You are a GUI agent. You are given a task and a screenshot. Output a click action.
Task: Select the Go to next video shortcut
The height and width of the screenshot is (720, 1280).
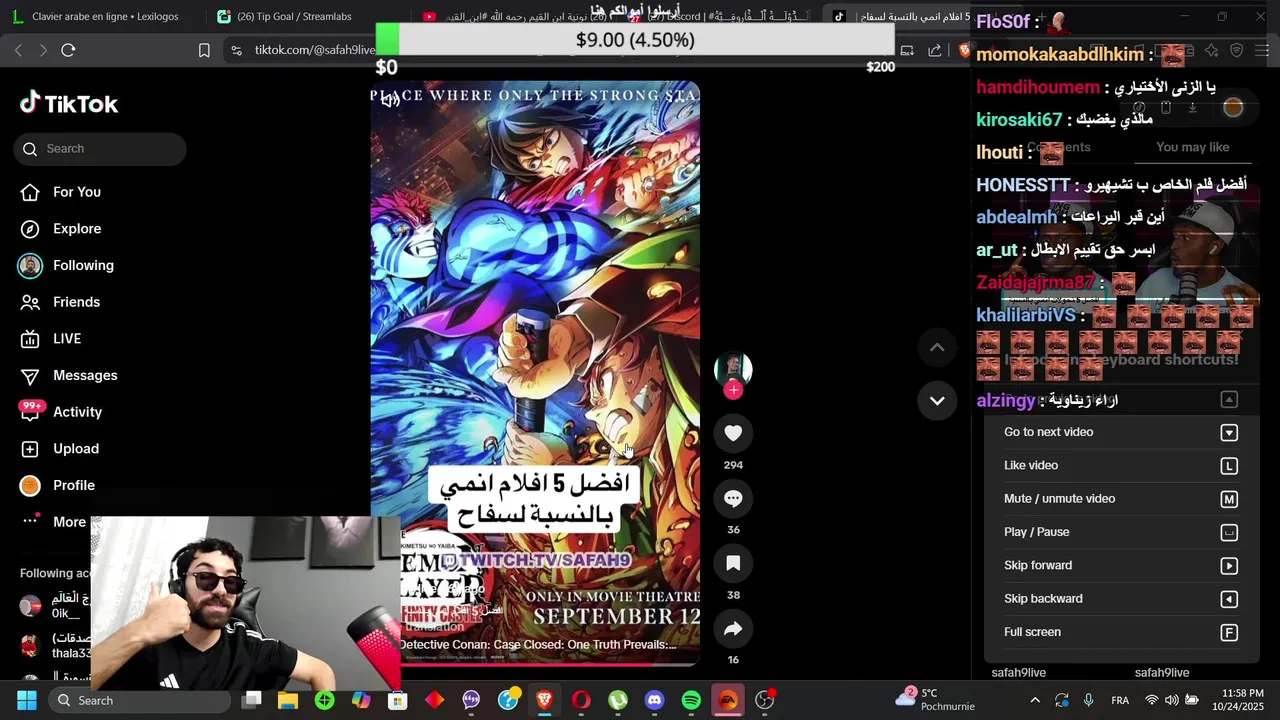[x=1121, y=432]
